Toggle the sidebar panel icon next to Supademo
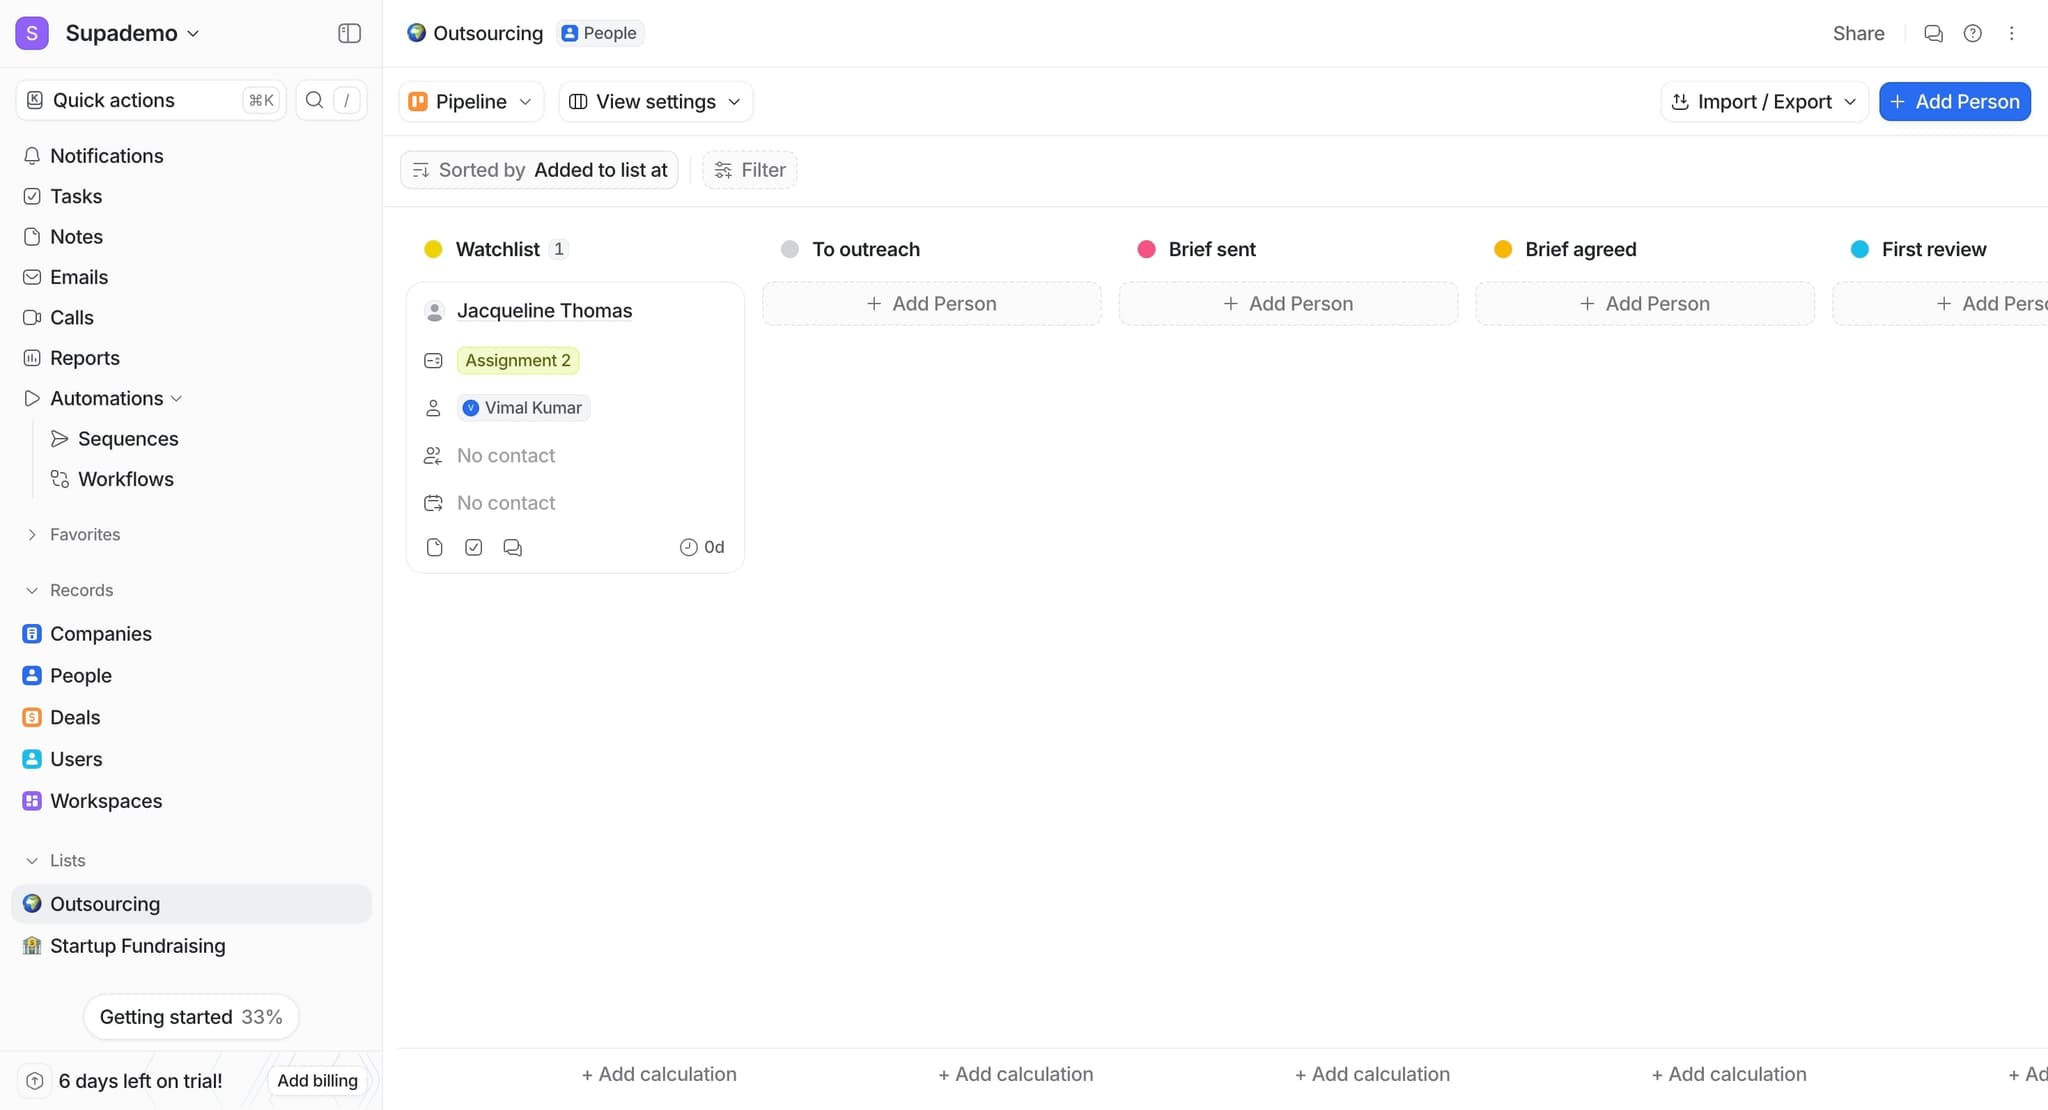Image resolution: width=2048 pixels, height=1110 pixels. pyautogui.click(x=349, y=33)
